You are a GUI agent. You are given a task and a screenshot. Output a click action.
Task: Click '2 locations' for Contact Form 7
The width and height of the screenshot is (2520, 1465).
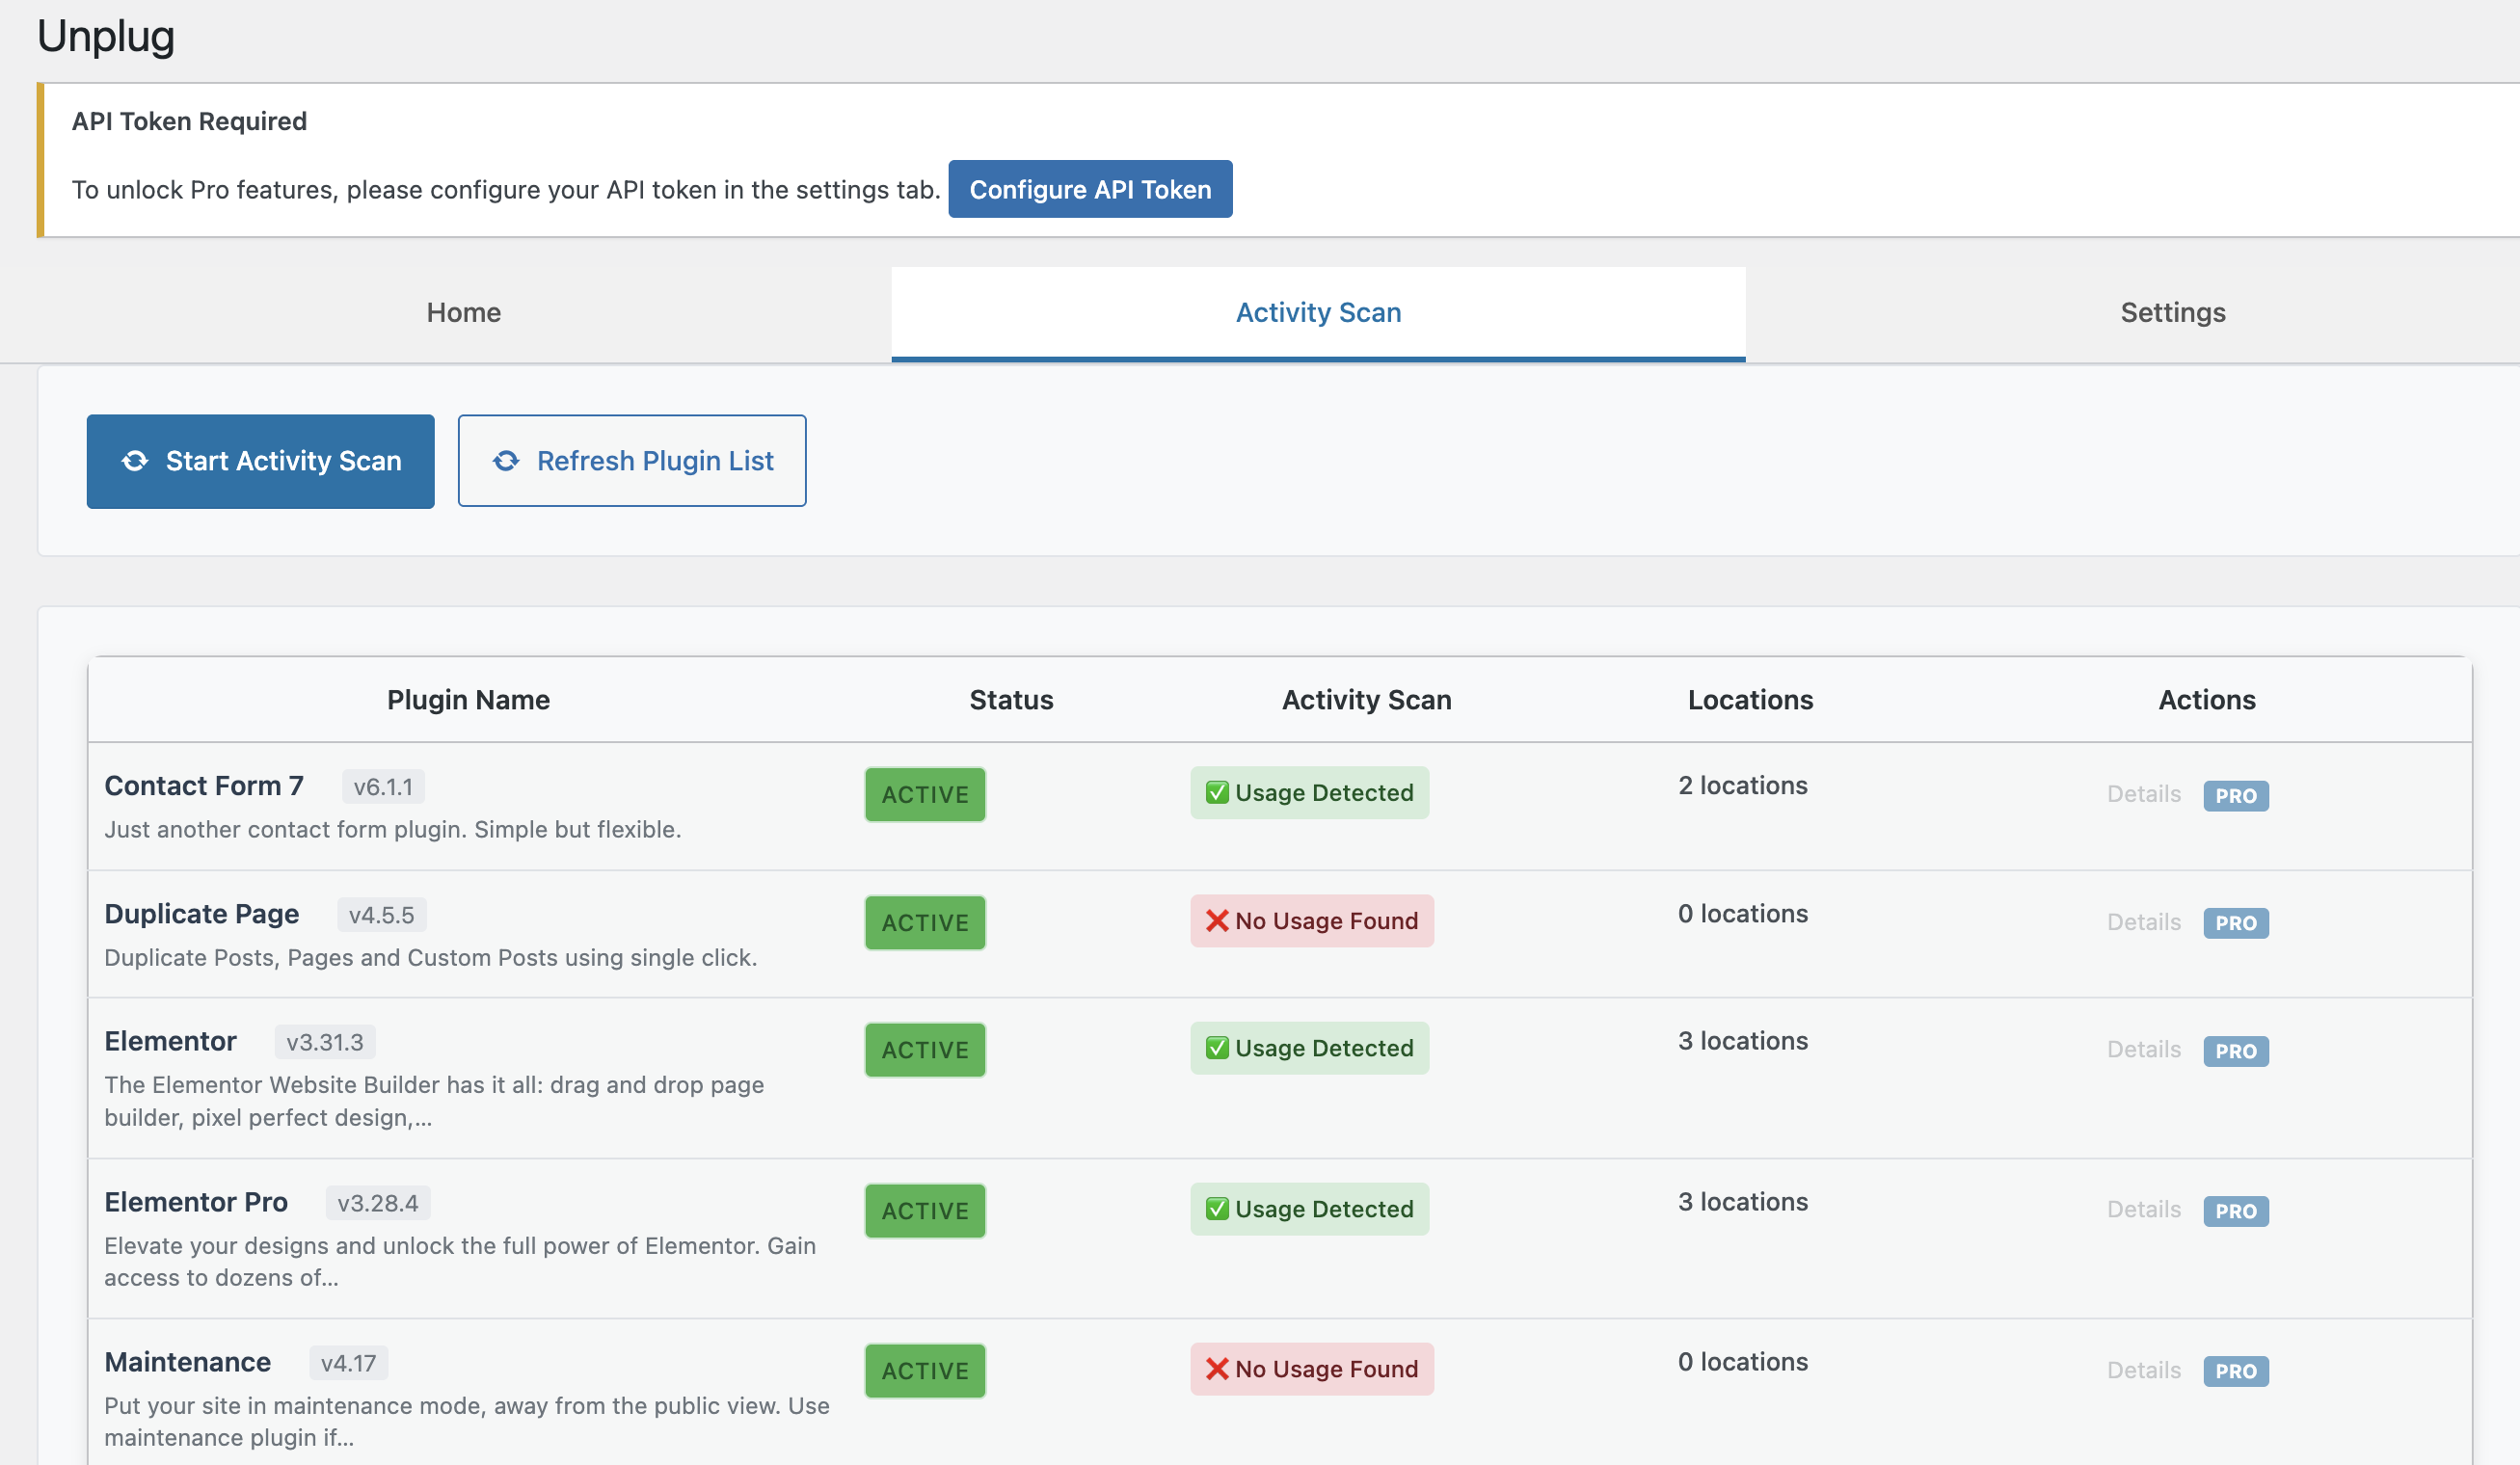(x=1743, y=786)
